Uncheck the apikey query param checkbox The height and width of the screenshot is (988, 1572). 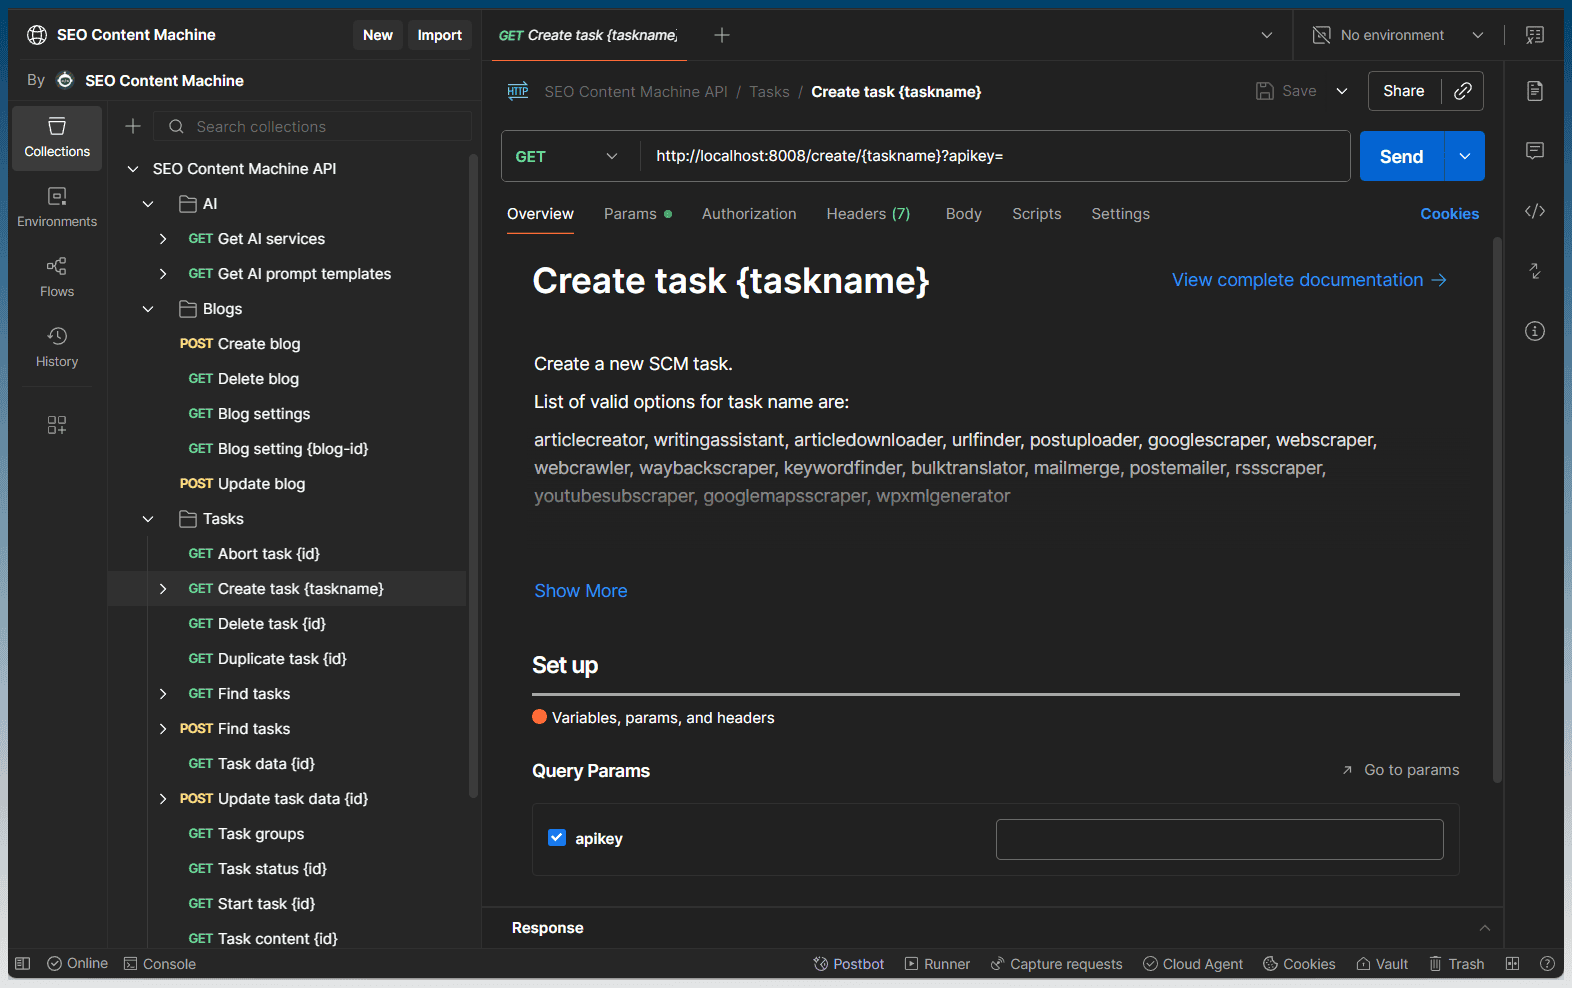point(557,838)
